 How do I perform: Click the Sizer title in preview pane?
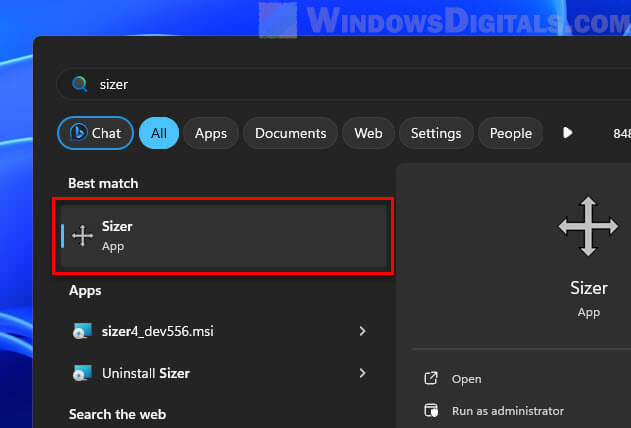coord(589,288)
